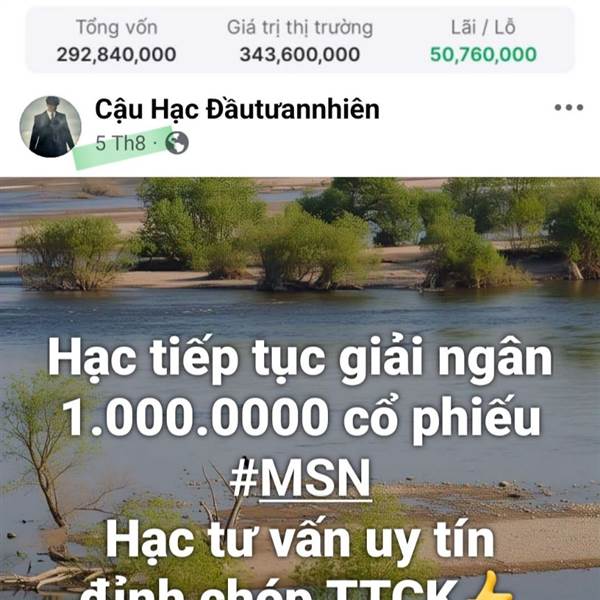
Task: Select Giá trị thị trường amount 343,600,000
Action: click(x=300, y=54)
